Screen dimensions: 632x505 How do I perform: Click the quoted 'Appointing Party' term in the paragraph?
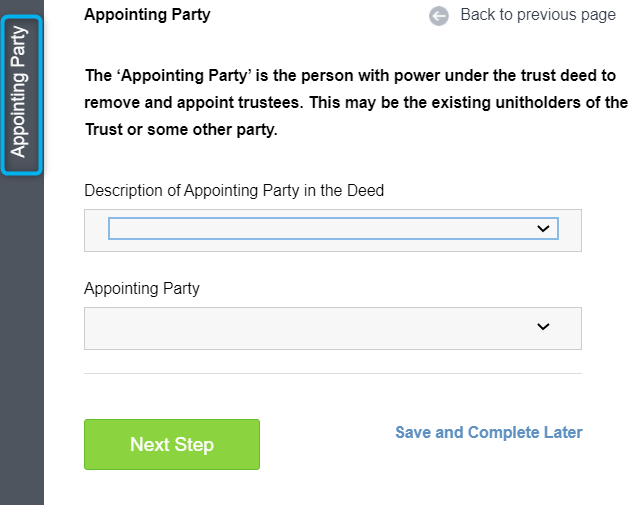tap(187, 75)
